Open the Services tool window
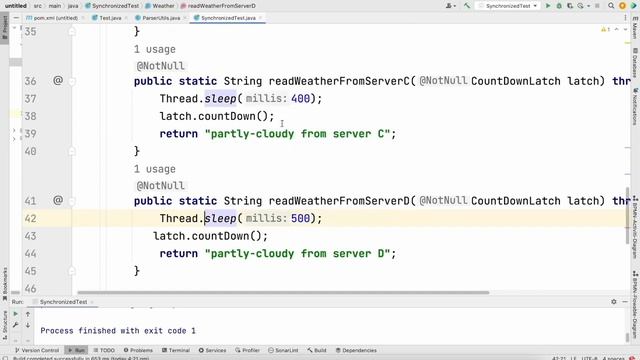 coord(212,350)
